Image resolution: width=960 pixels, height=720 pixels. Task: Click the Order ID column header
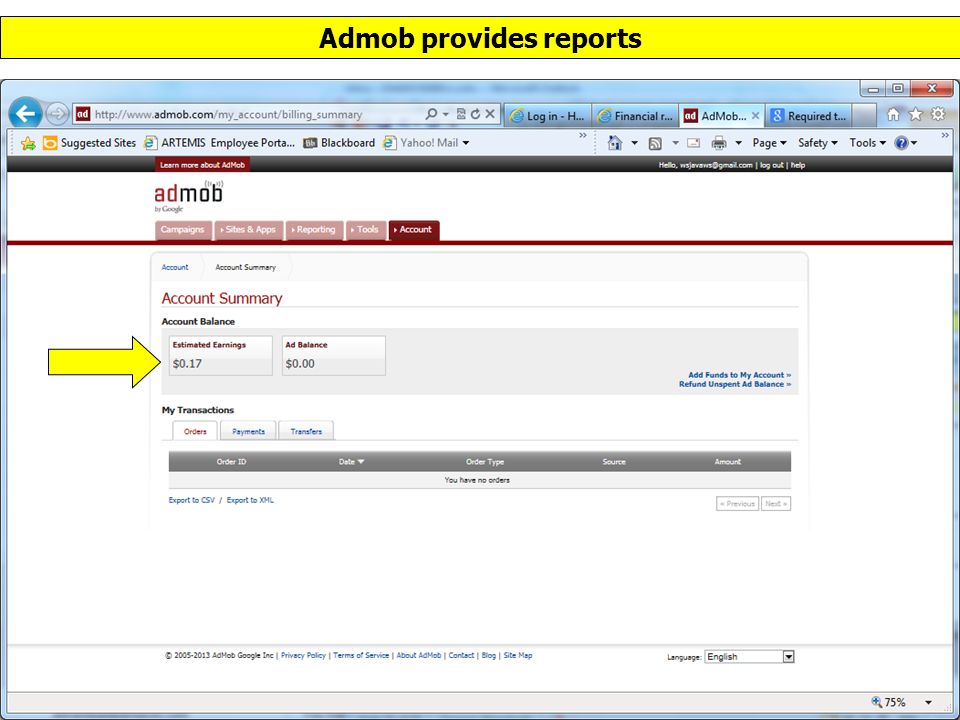click(x=231, y=462)
